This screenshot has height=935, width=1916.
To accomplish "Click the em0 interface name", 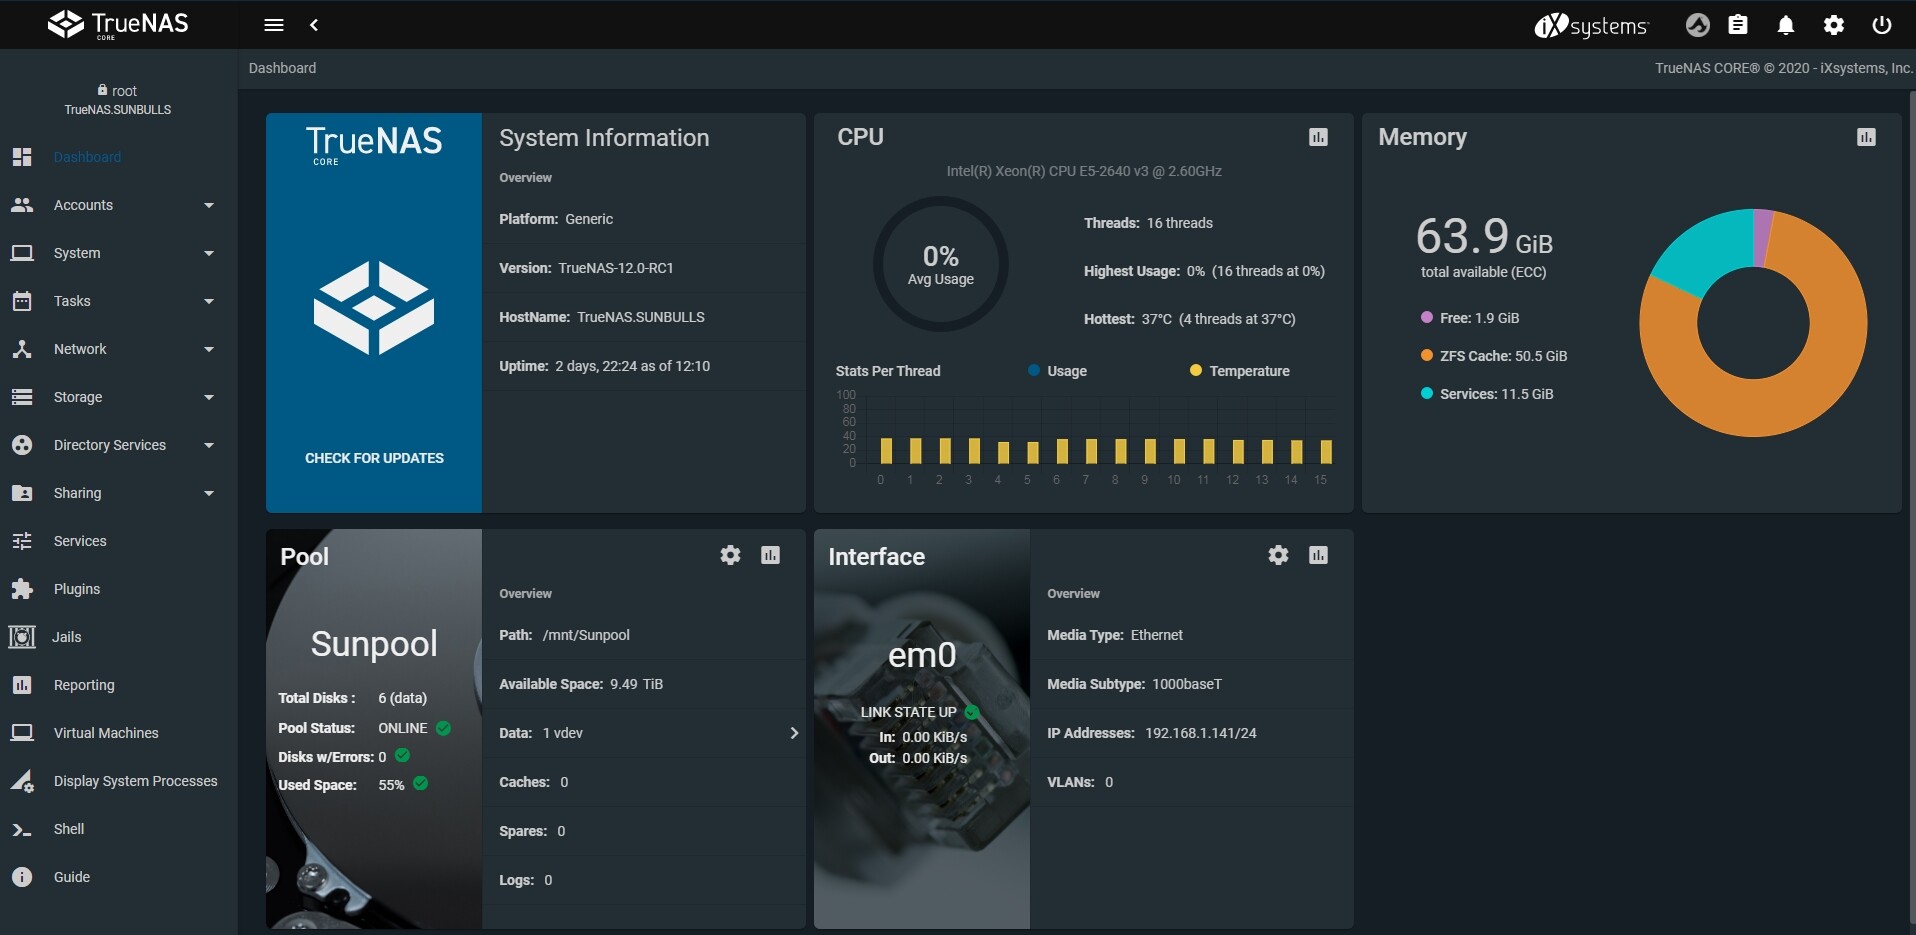I will point(922,655).
